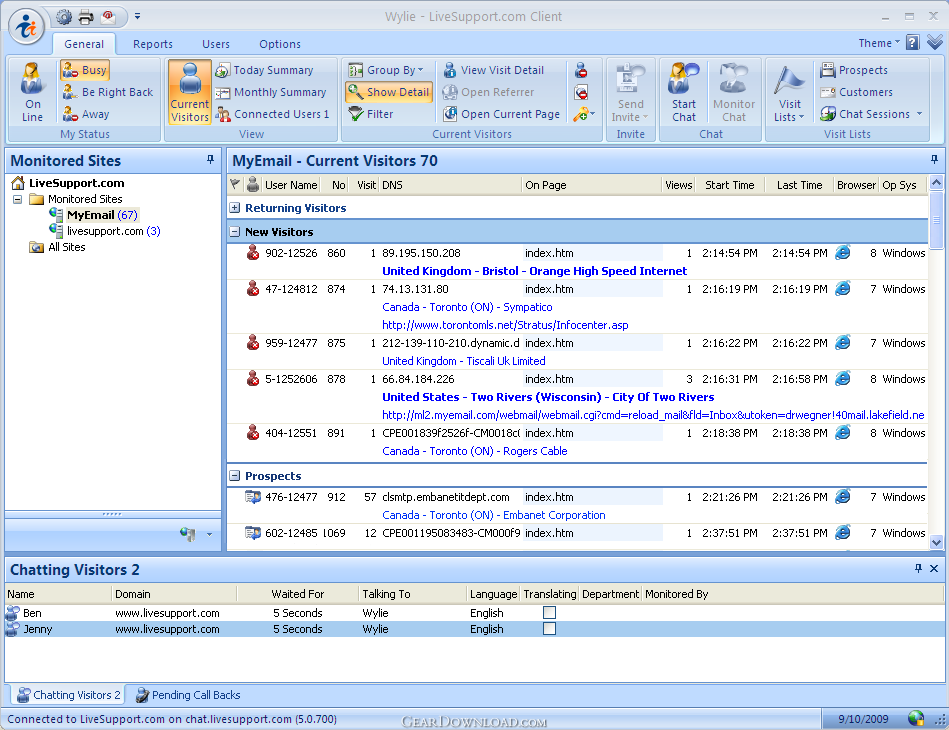Set status to Be Right Back
This screenshot has width=949, height=730.
108,92
